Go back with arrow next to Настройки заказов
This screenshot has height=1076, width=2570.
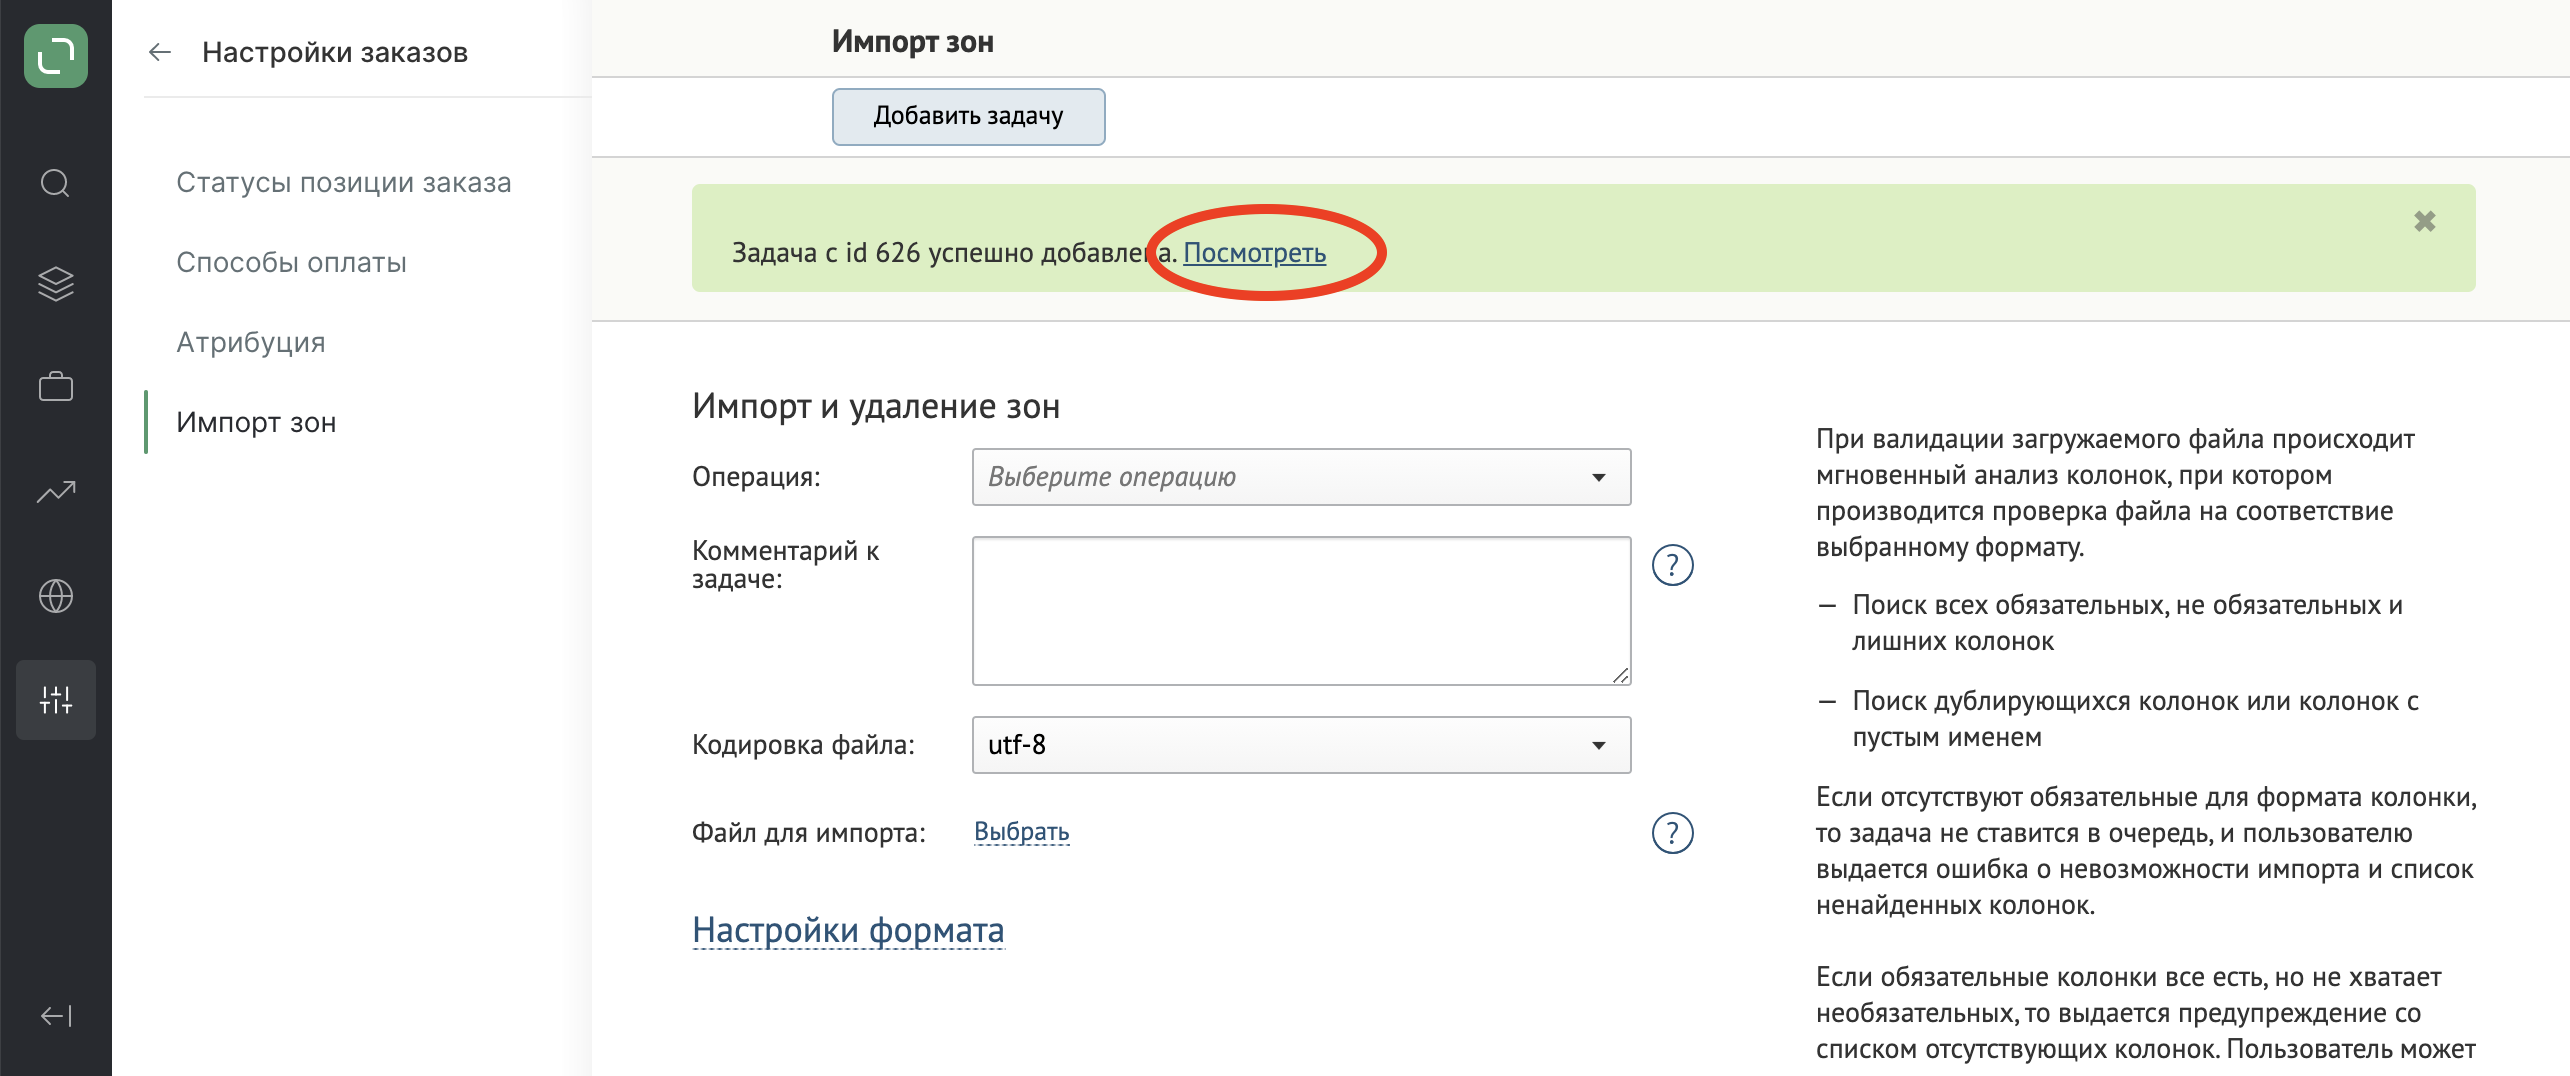pos(160,52)
